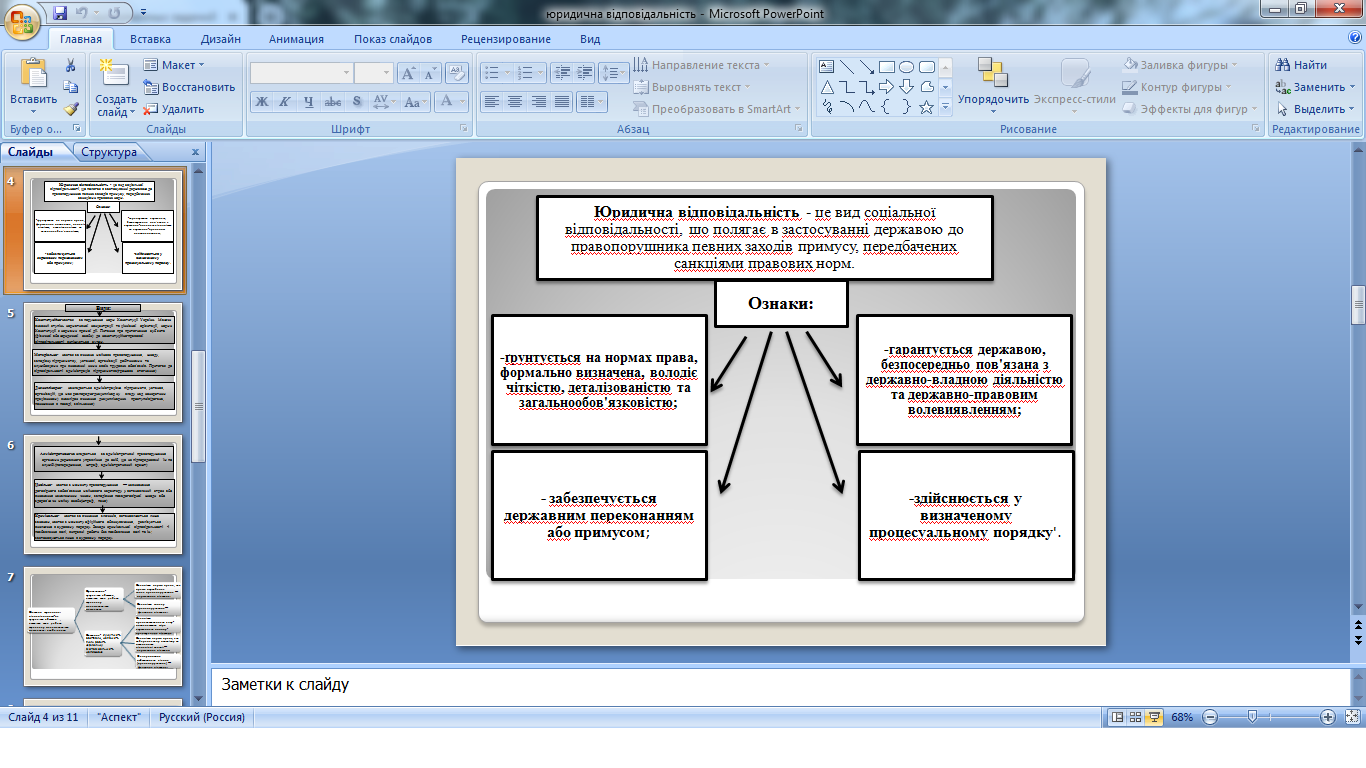
Task: Click the Increase font size icon
Action: (408, 73)
